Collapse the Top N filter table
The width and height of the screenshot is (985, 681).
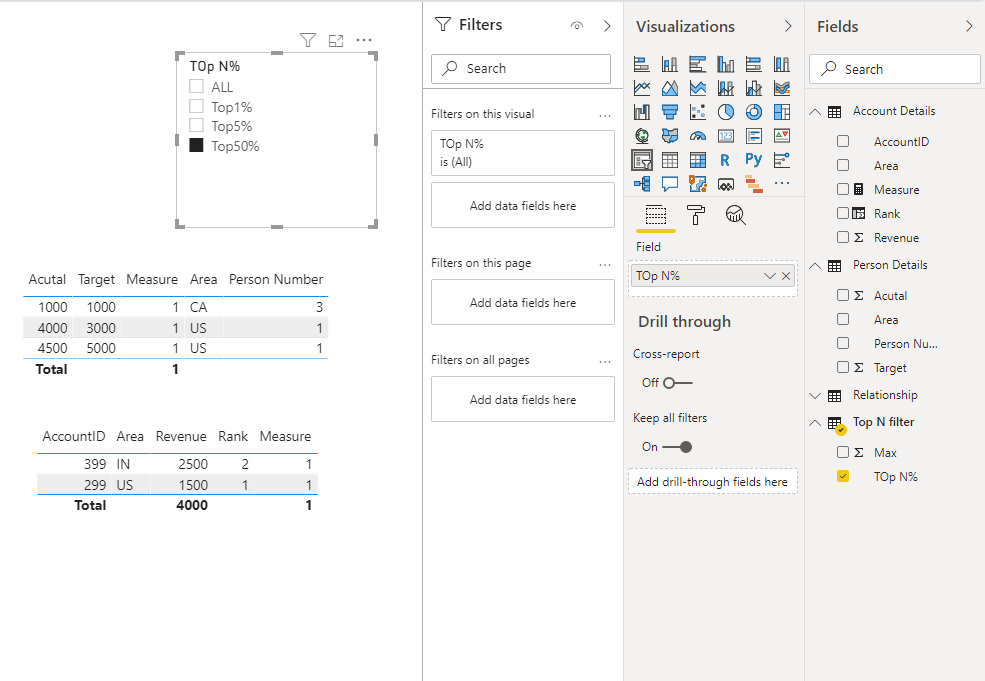[815, 423]
